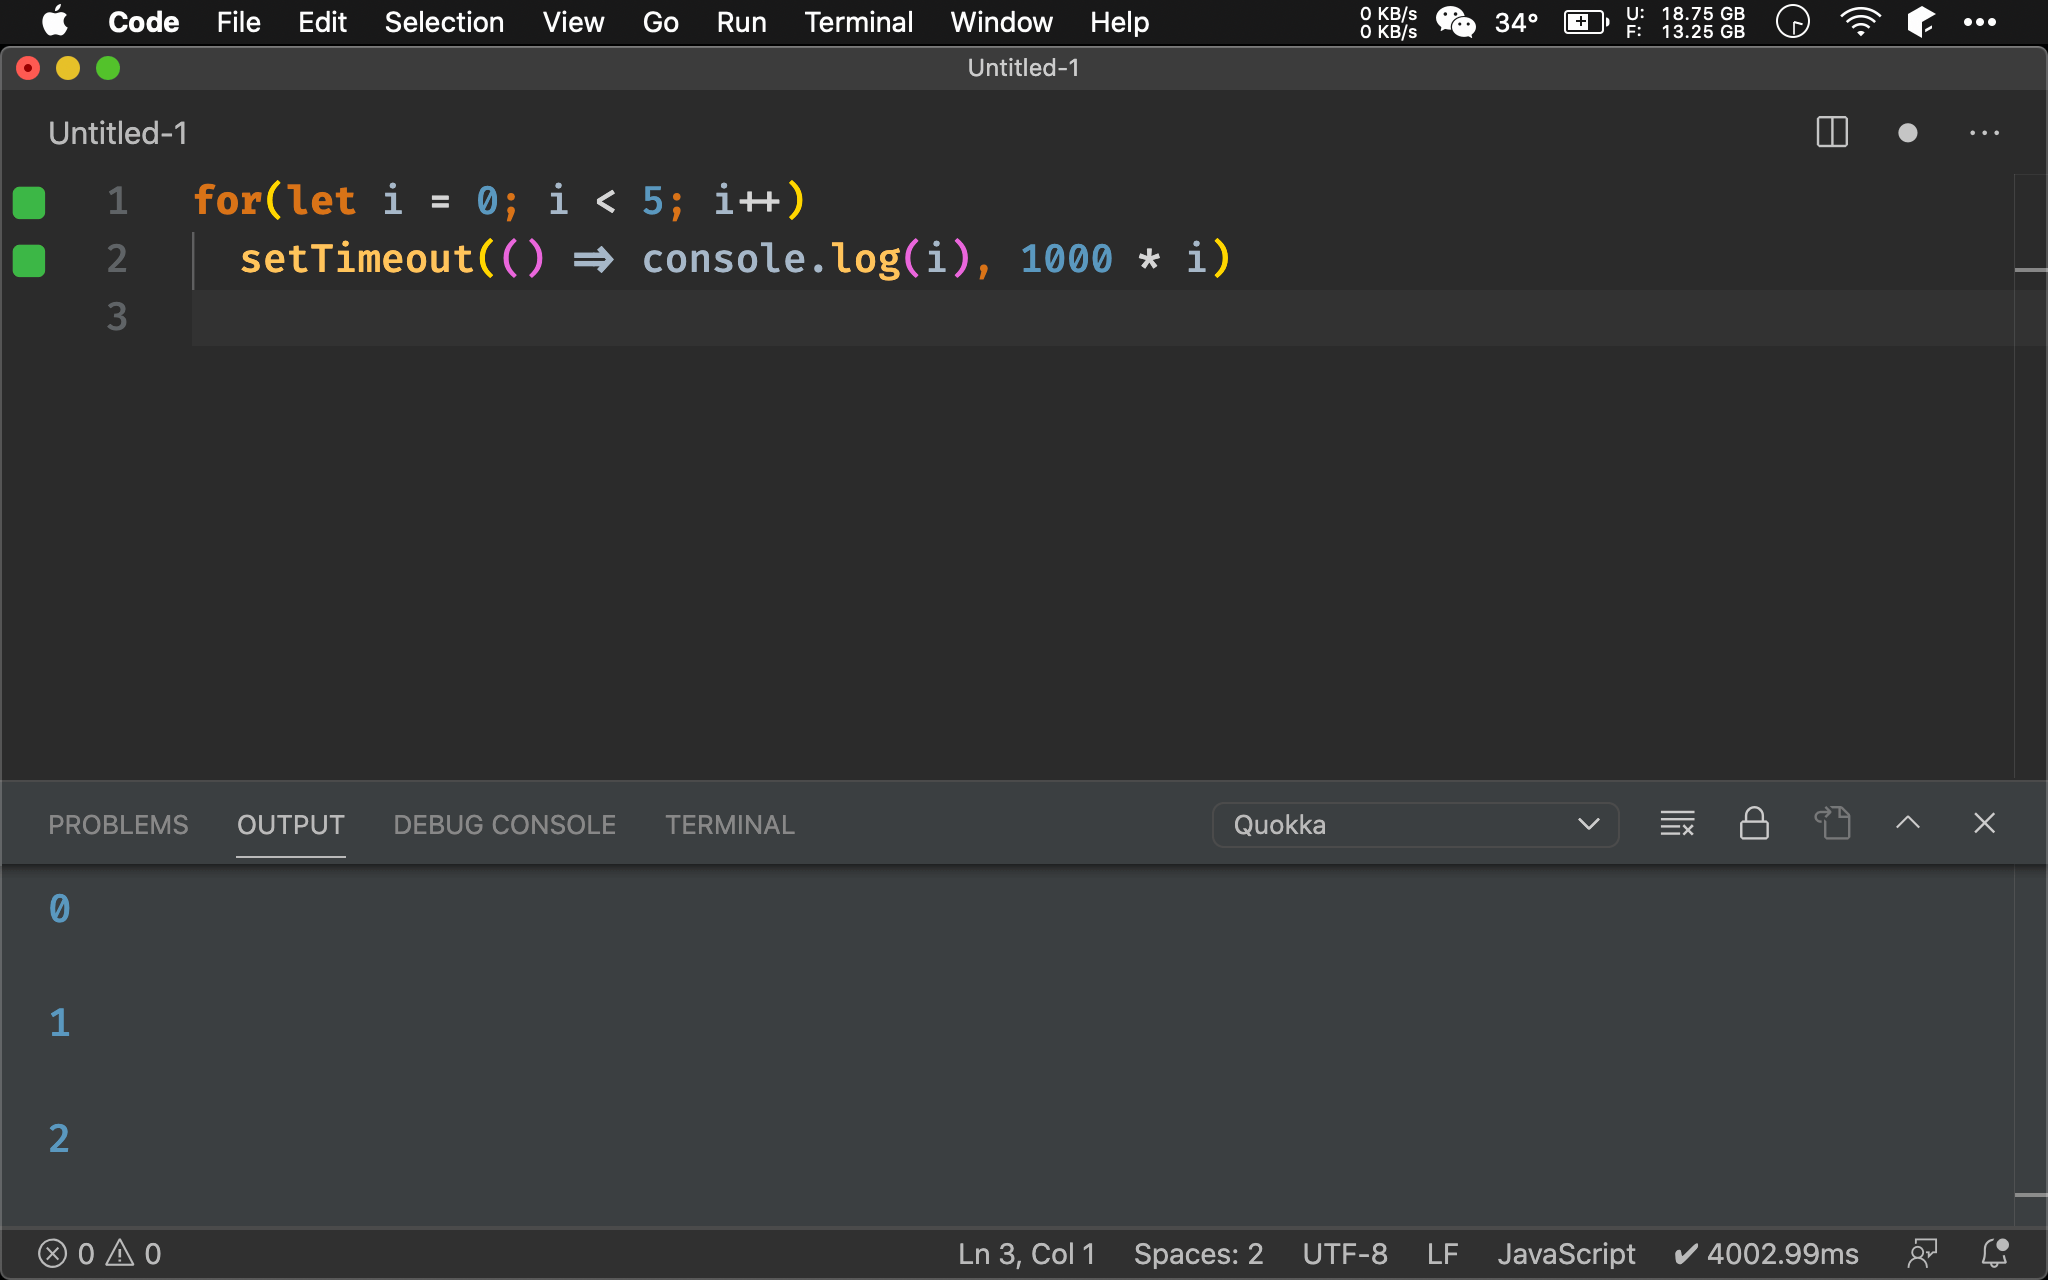This screenshot has height=1280, width=2048.
Task: Click the notifications bell in status bar
Action: pos(1995,1253)
